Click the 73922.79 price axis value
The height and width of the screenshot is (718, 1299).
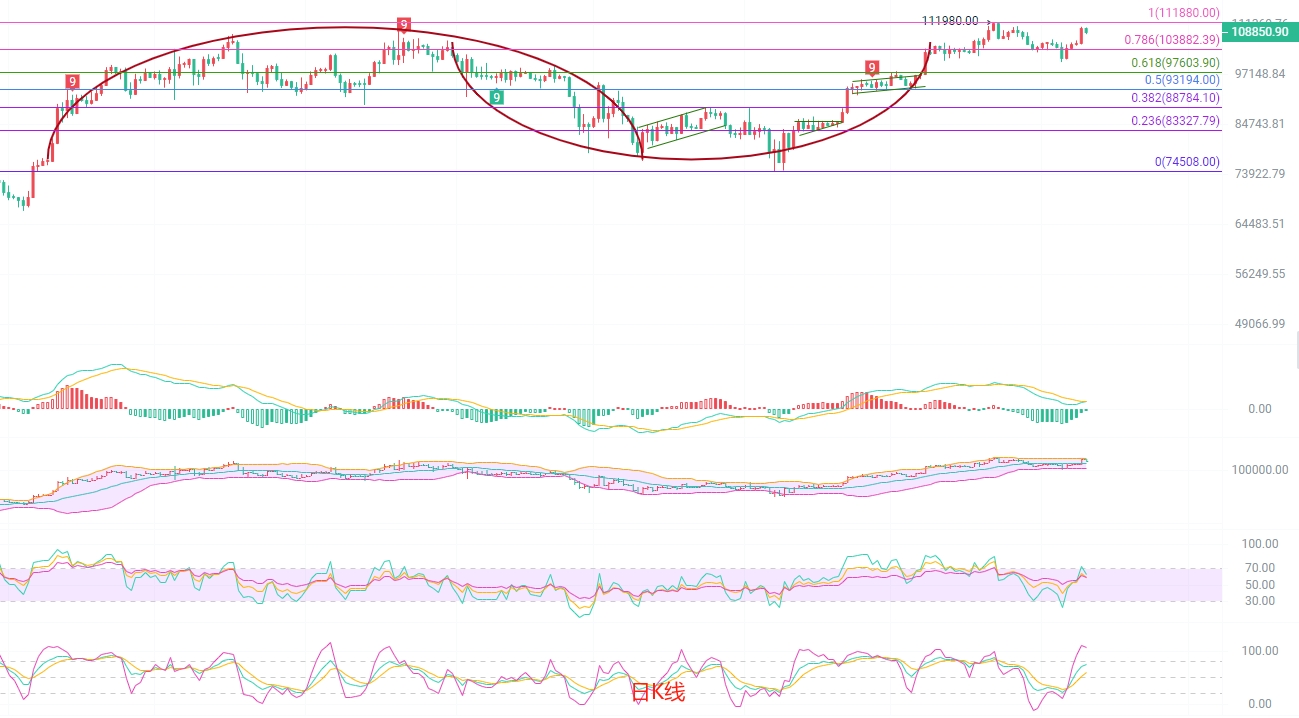coord(1258,174)
